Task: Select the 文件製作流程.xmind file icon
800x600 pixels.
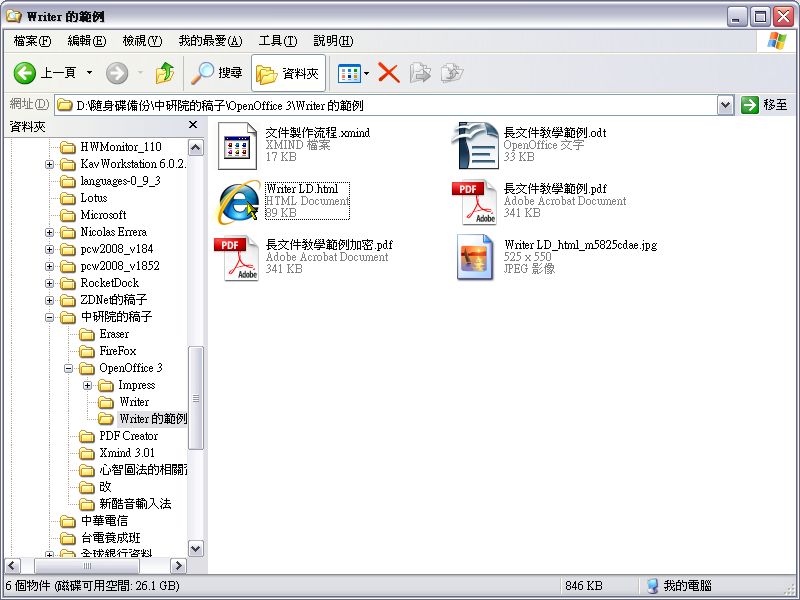Action: point(237,146)
